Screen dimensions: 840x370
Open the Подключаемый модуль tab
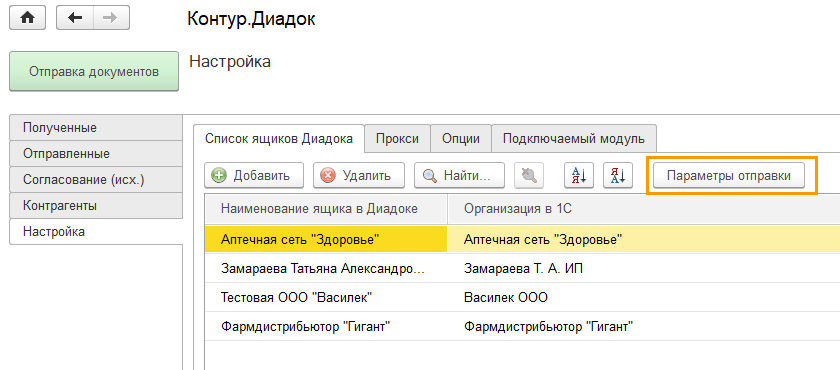pyautogui.click(x=574, y=139)
